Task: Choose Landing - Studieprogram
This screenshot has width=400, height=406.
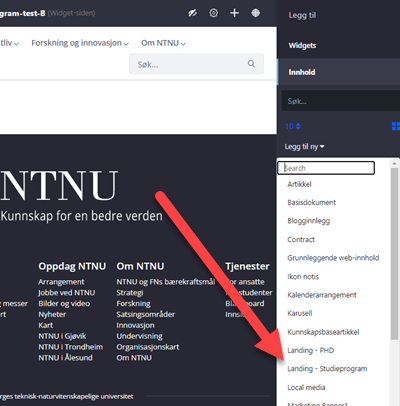Action: point(327,369)
